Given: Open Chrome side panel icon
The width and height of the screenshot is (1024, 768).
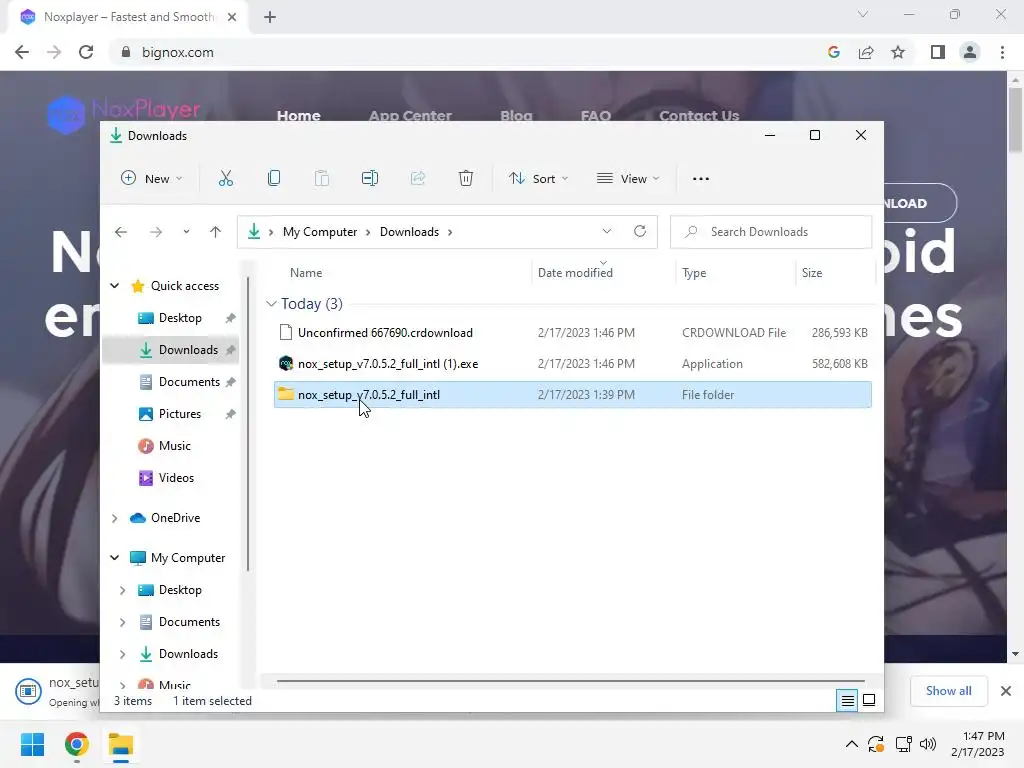Looking at the screenshot, I should tap(938, 52).
